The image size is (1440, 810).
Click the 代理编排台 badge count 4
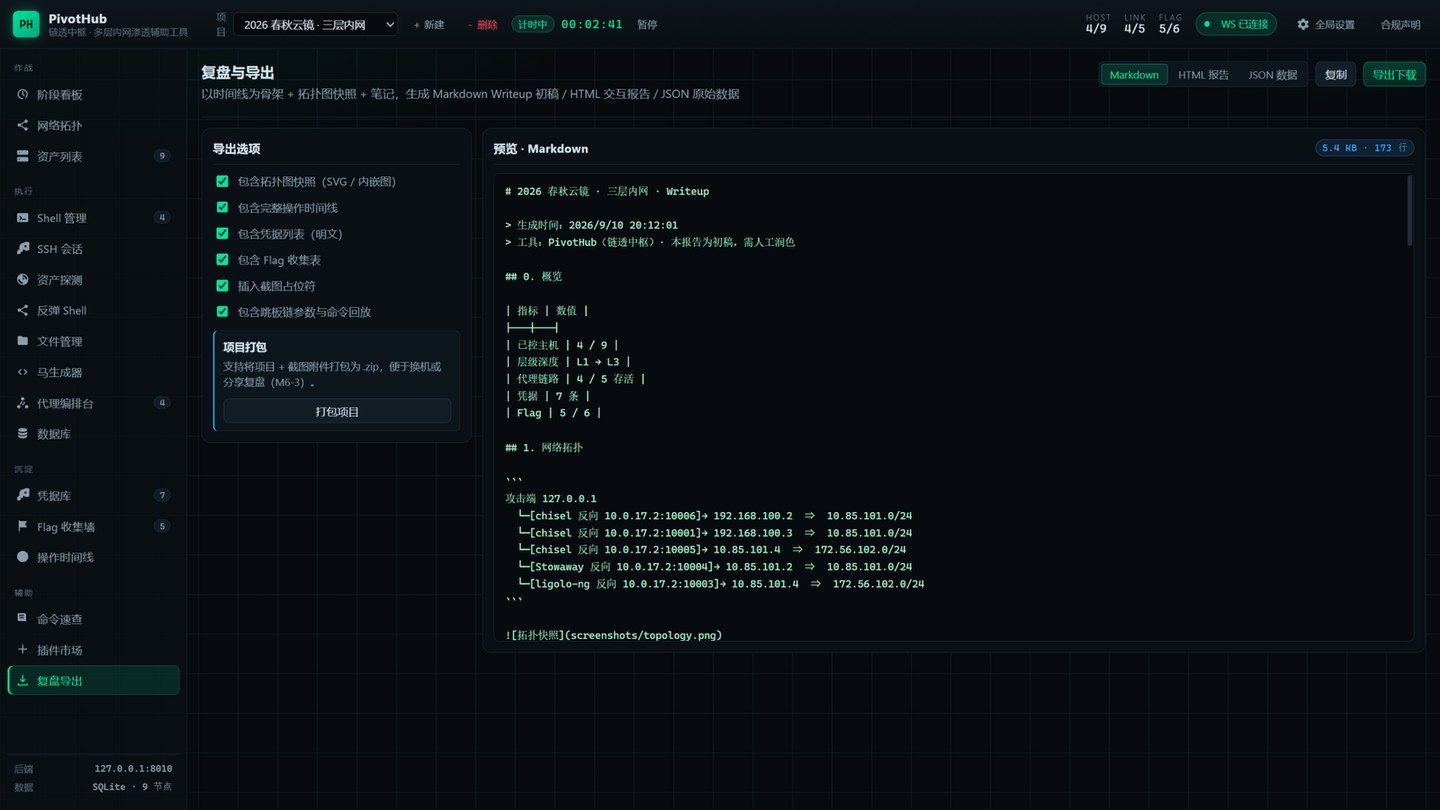point(162,403)
